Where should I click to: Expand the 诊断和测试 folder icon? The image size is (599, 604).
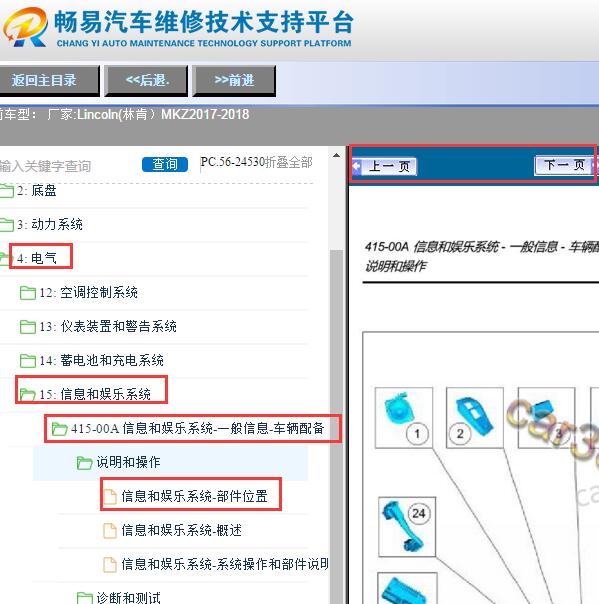[x=84, y=597]
